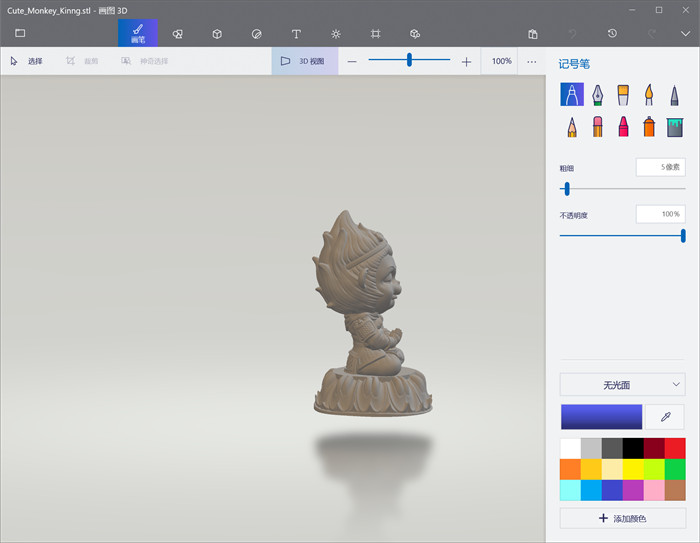Click the Undo arrow
700x543 pixels.
point(572,34)
